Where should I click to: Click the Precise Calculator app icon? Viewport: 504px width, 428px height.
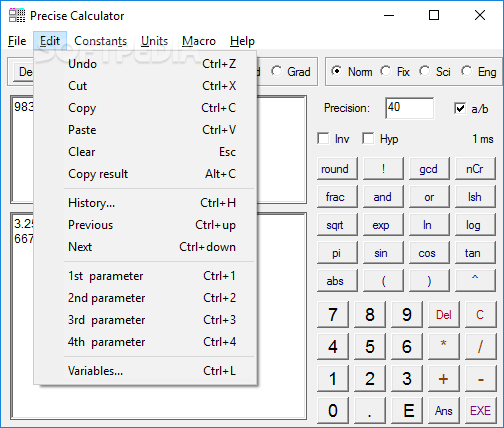[17, 15]
